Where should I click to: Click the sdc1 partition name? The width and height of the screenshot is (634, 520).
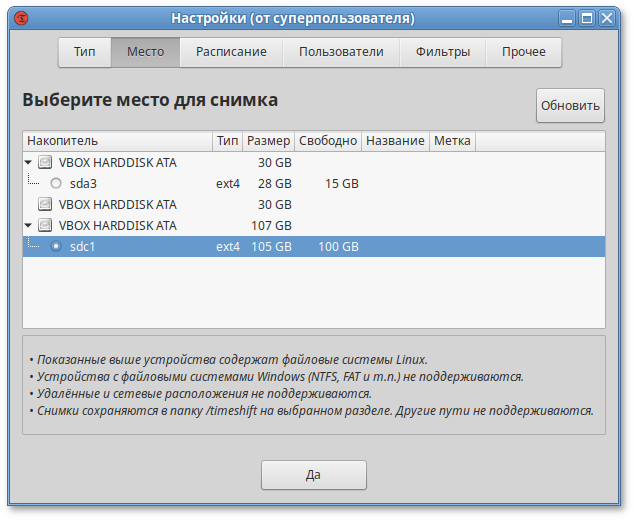pyautogui.click(x=82, y=246)
